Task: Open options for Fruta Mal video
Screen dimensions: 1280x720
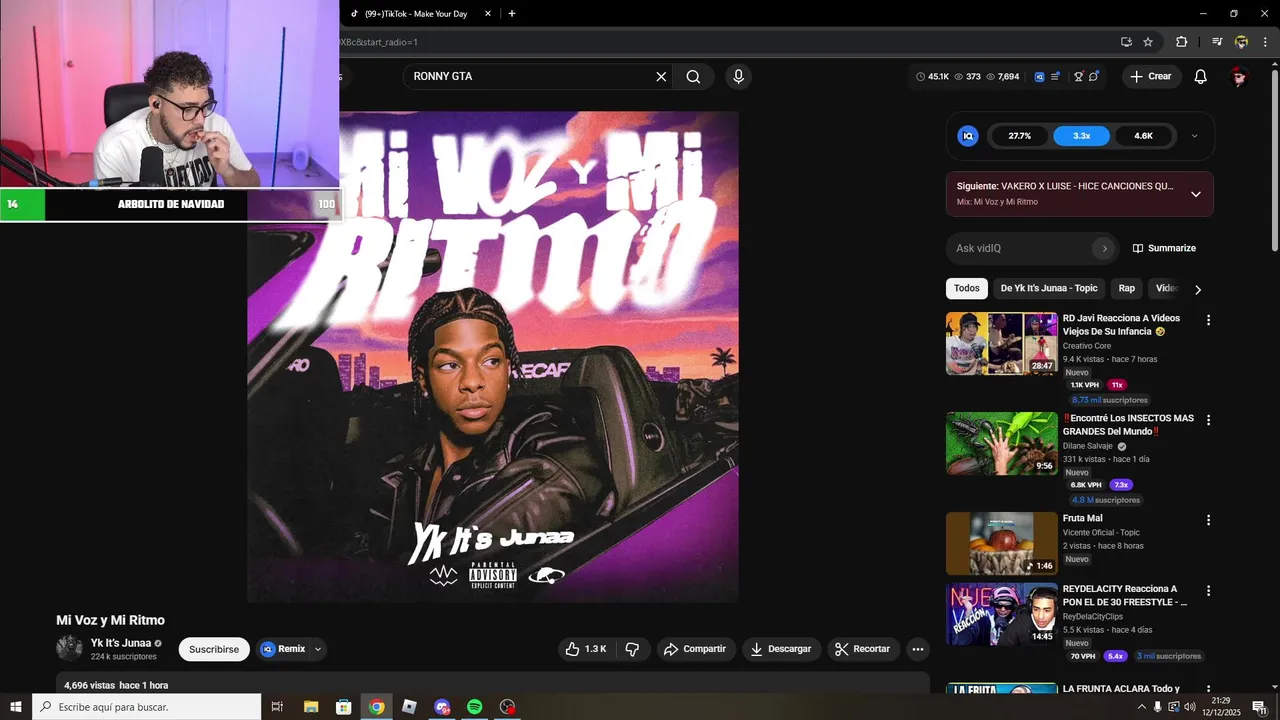Action: [x=1208, y=520]
